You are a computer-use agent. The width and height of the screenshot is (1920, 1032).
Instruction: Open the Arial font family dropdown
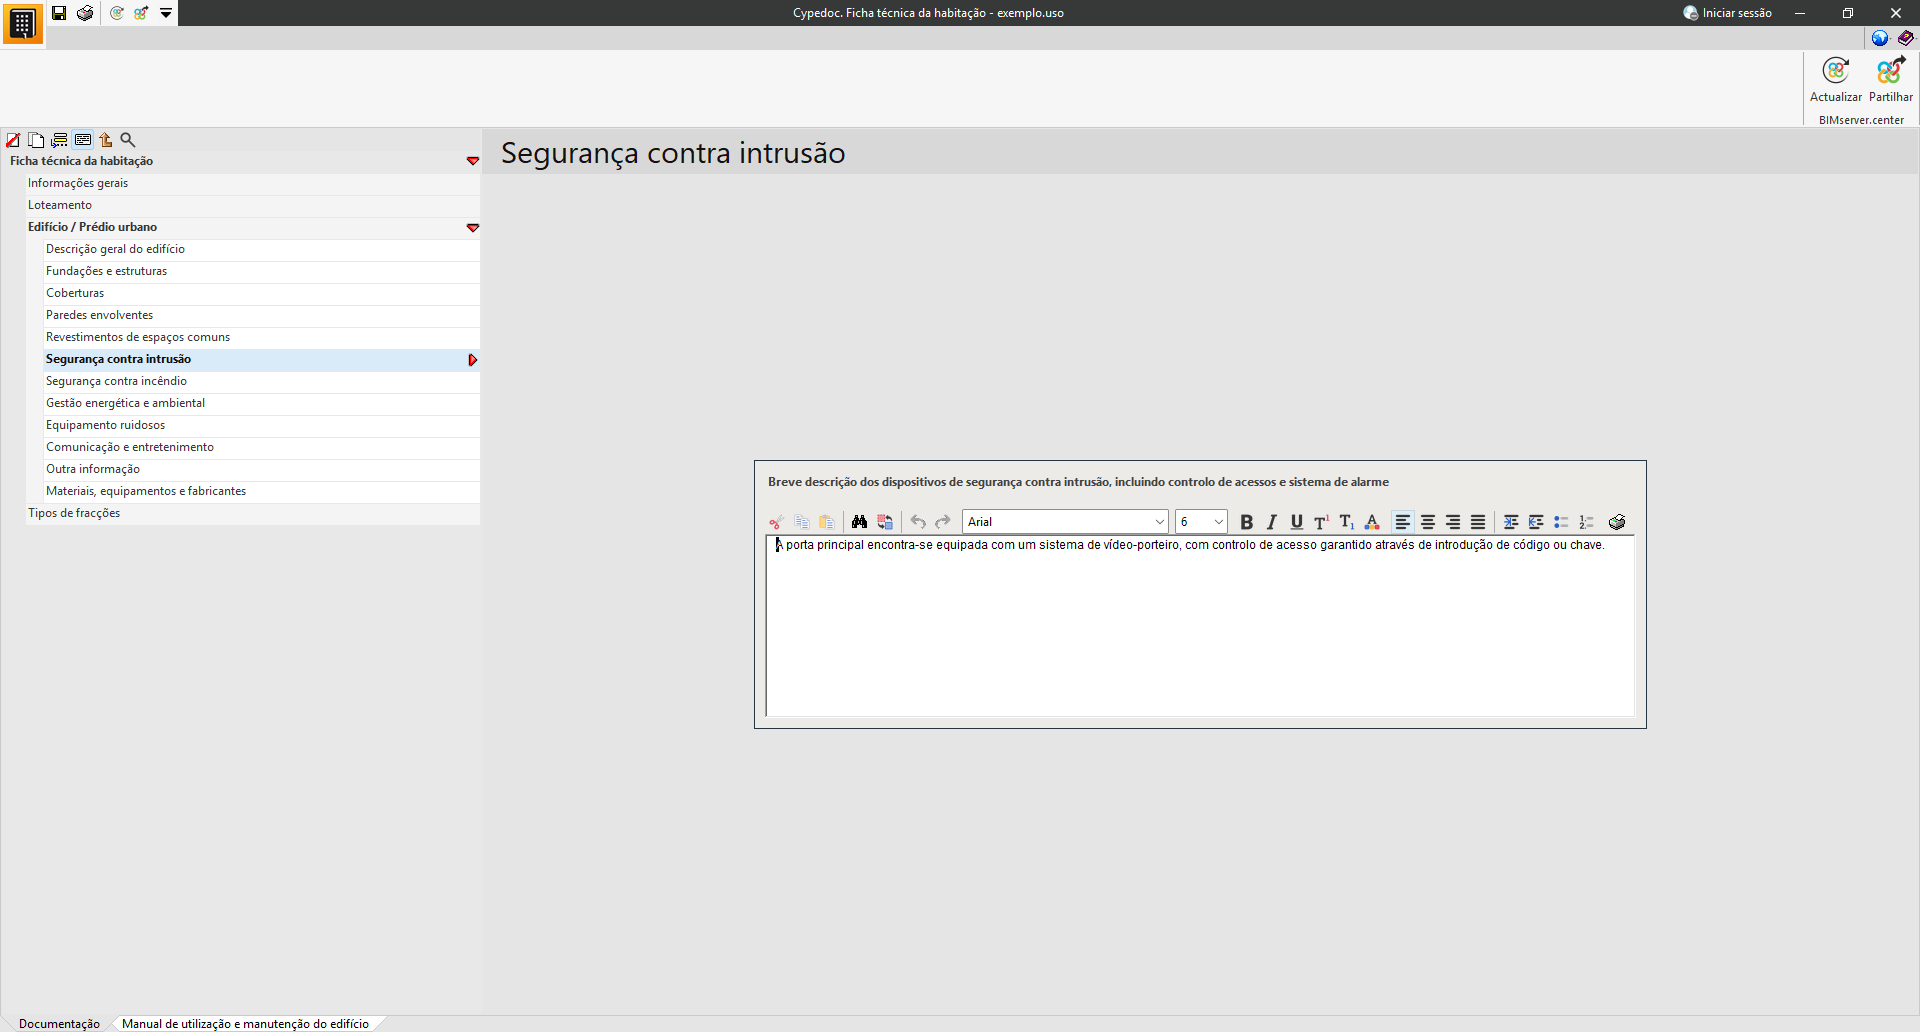point(1065,522)
